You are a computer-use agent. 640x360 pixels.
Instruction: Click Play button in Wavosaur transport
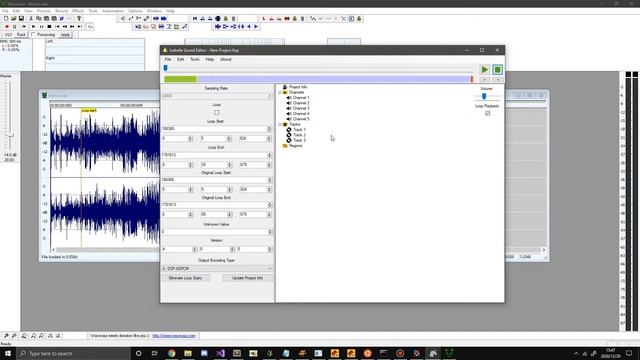click(x=33, y=27)
